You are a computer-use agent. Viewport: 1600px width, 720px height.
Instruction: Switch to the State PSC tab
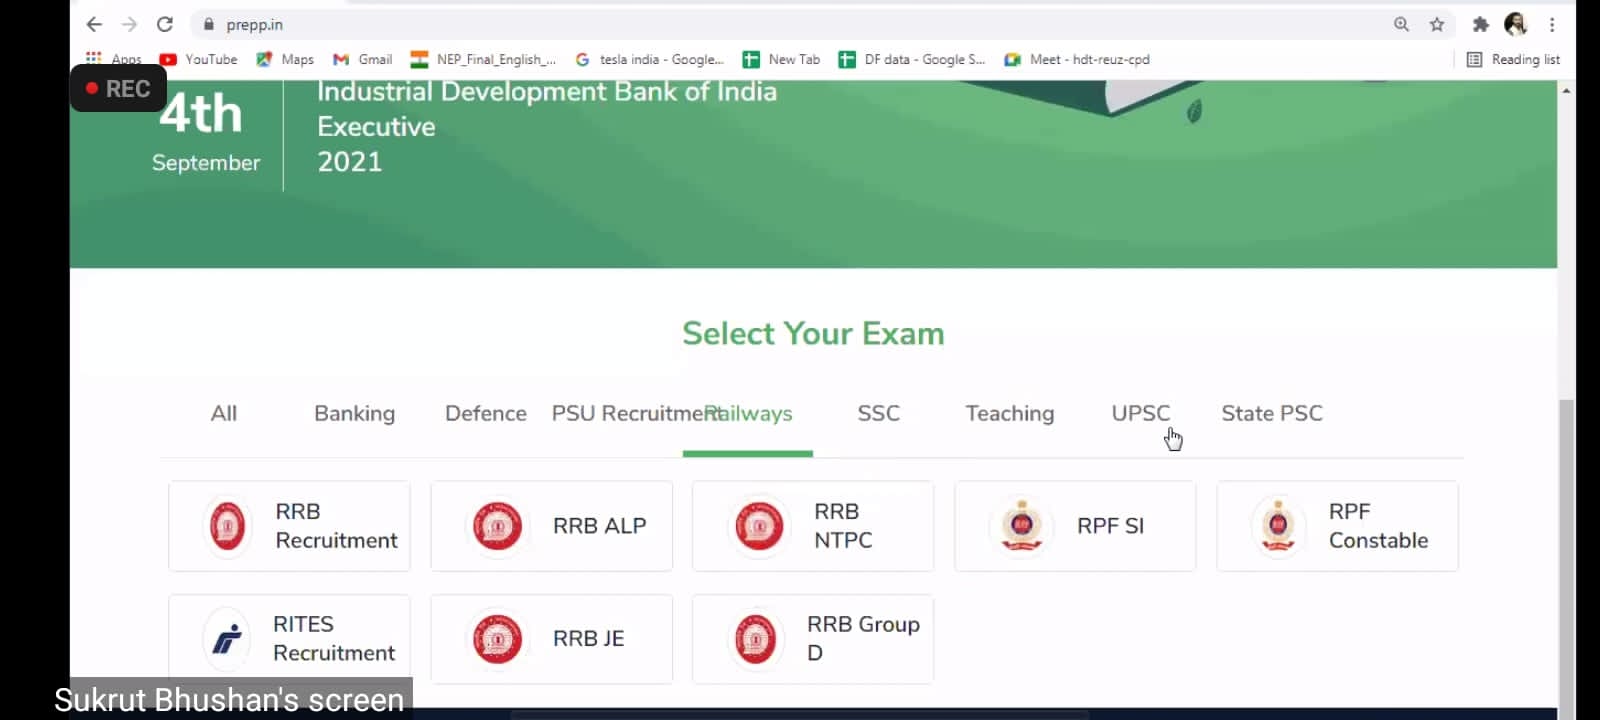[1271, 413]
